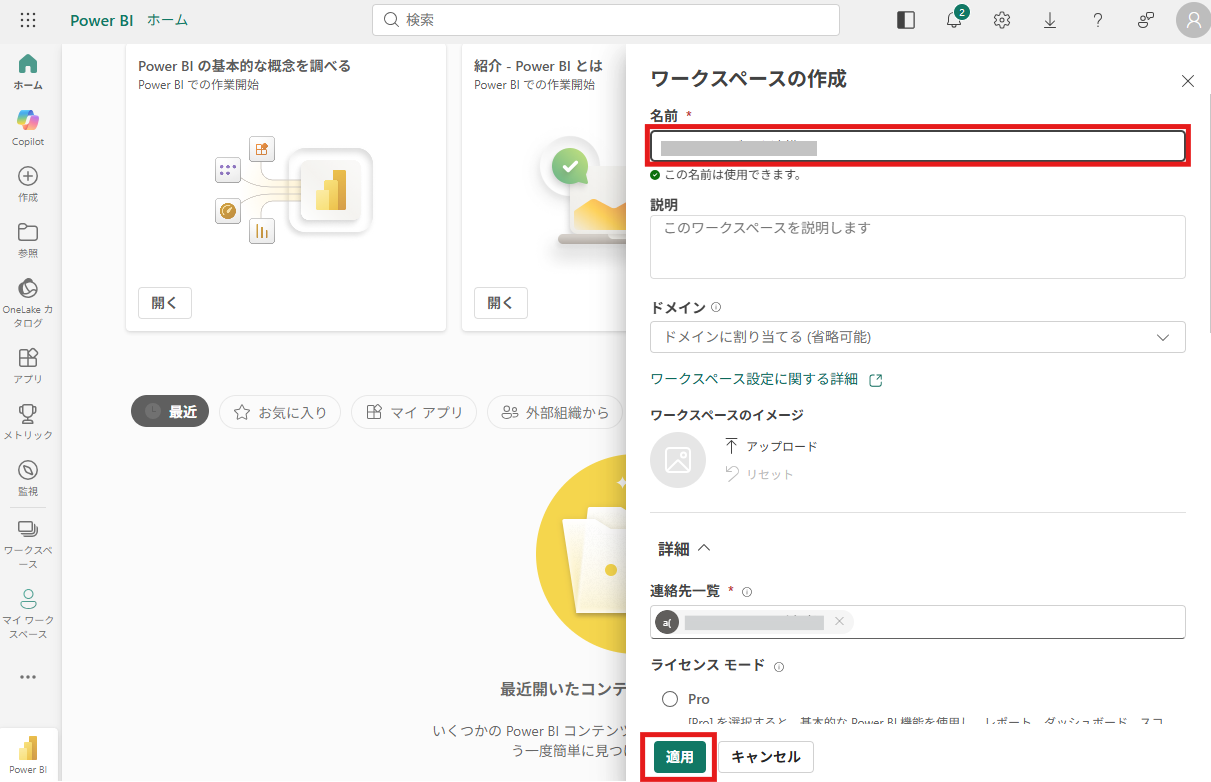This screenshot has height=782, width=1211.
Task: Click the キャンセル (Cancel) button
Action: point(765,757)
